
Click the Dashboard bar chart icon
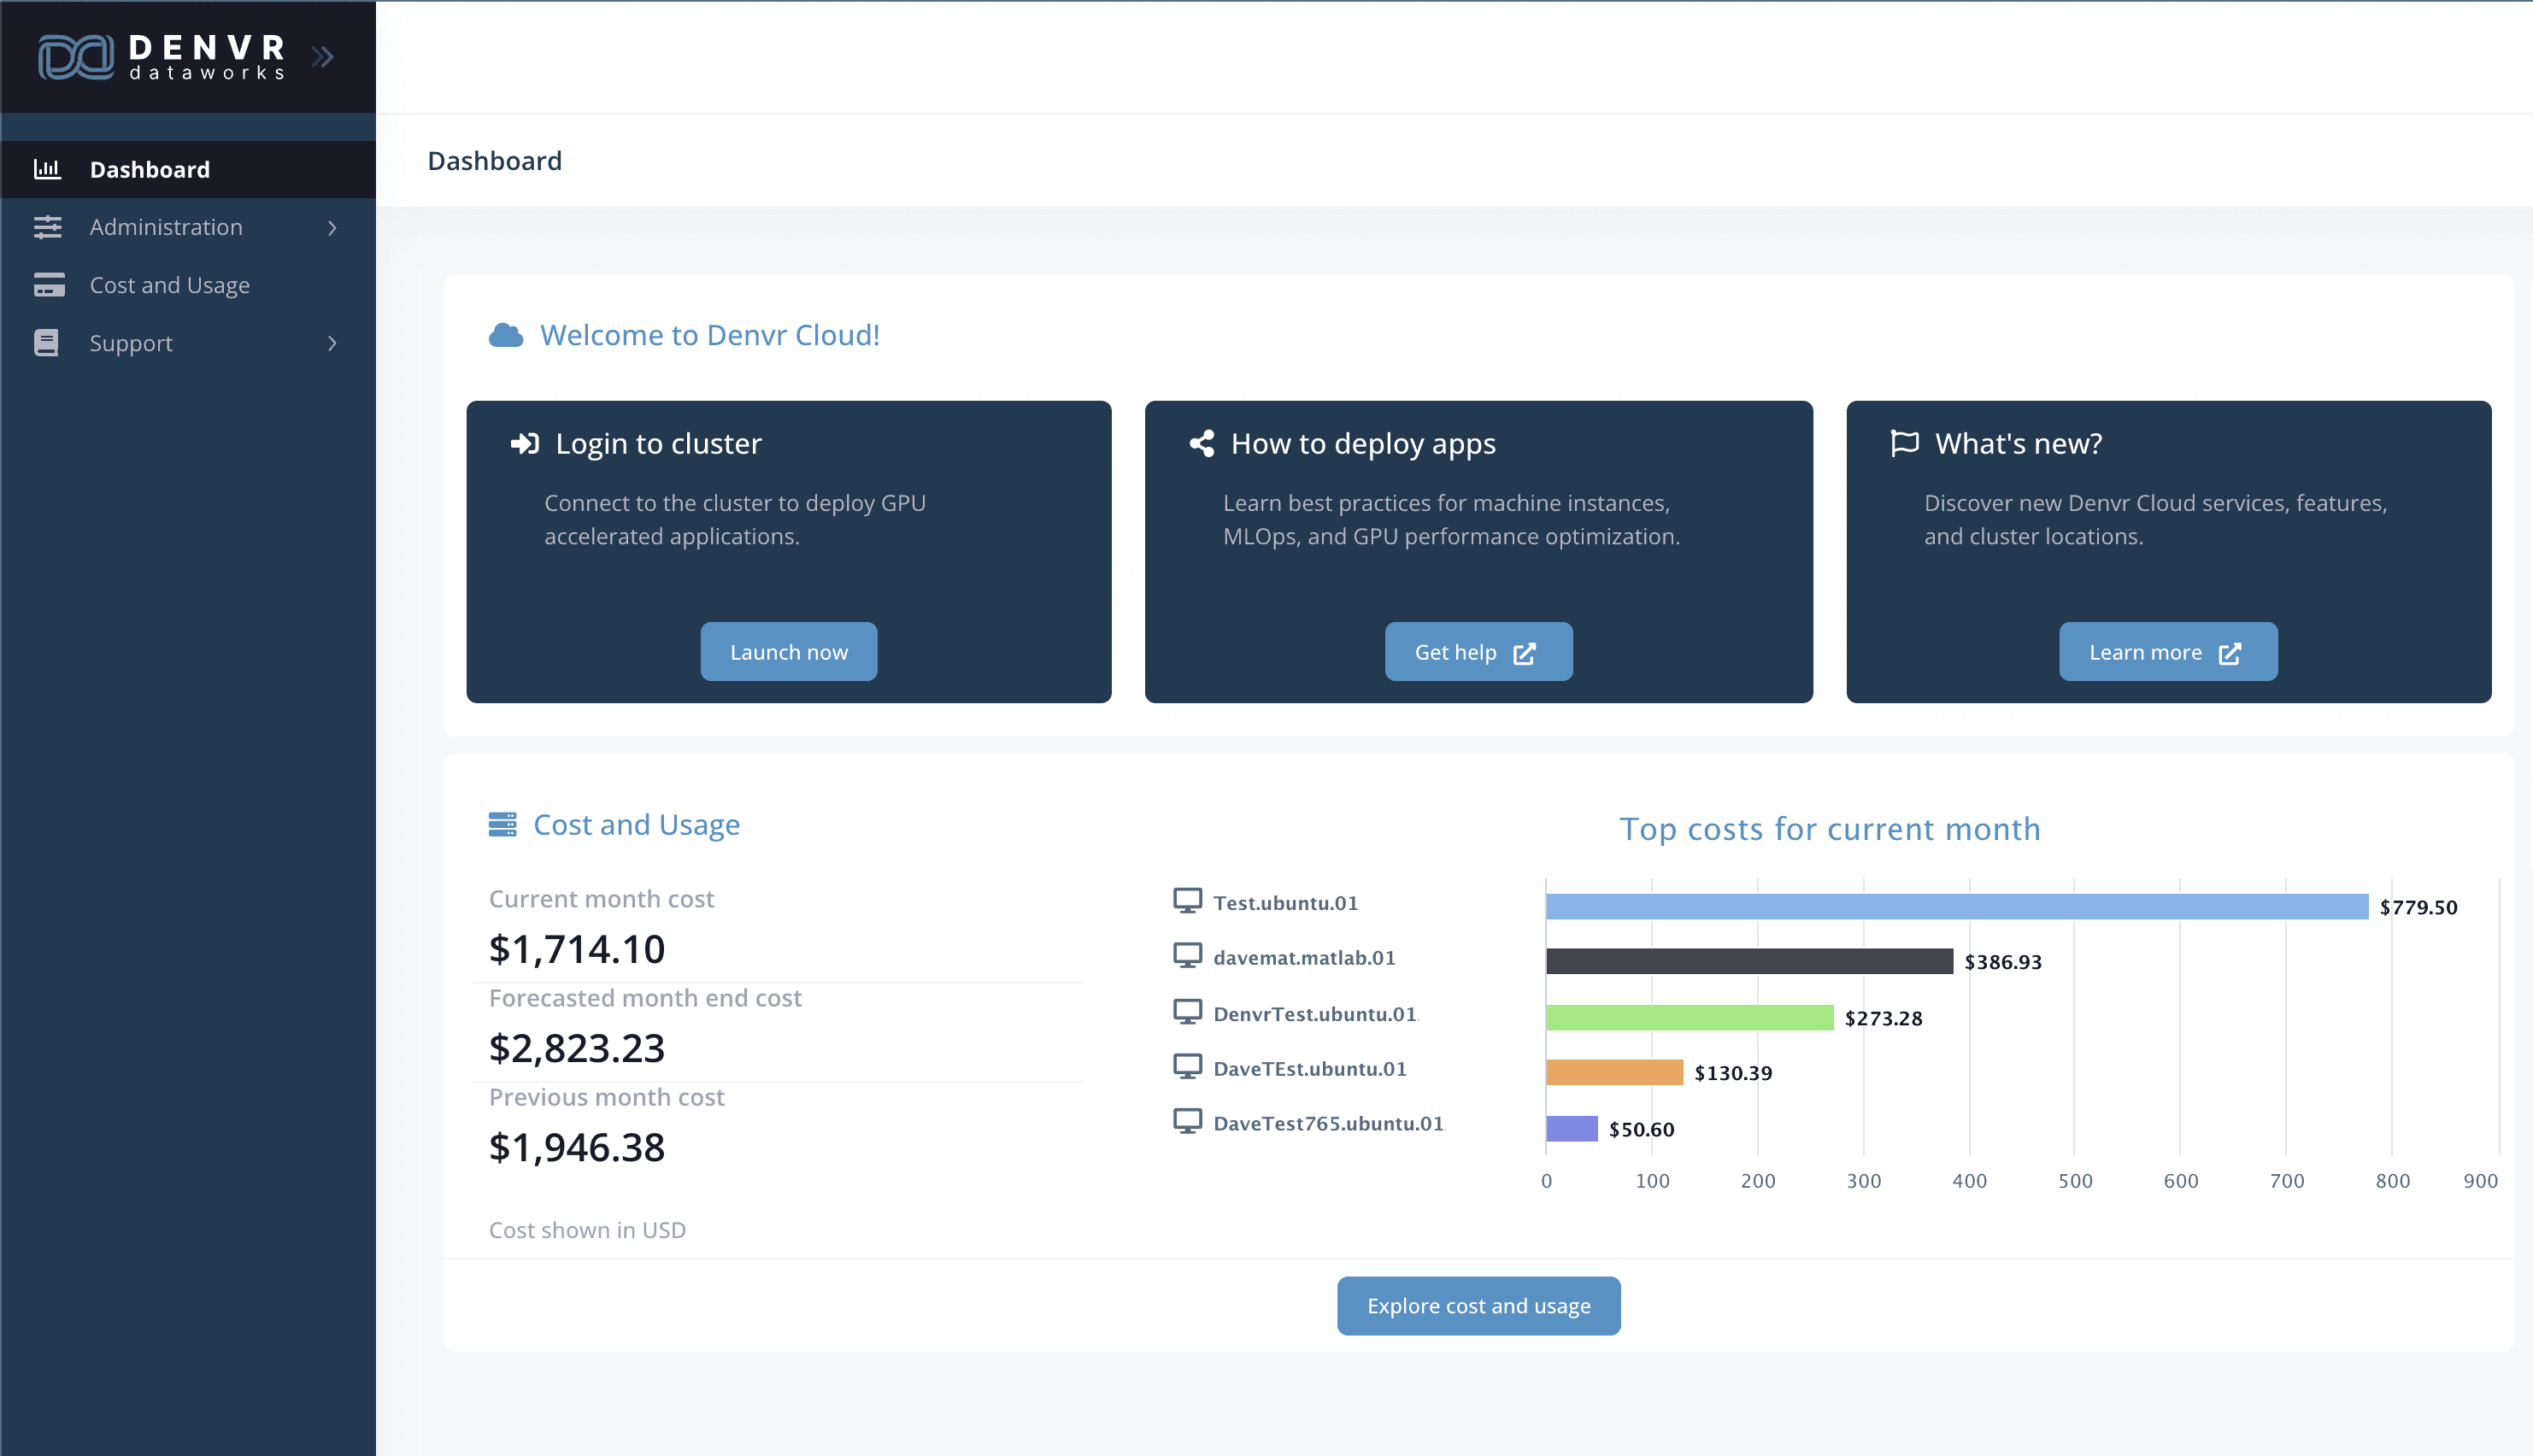point(47,169)
